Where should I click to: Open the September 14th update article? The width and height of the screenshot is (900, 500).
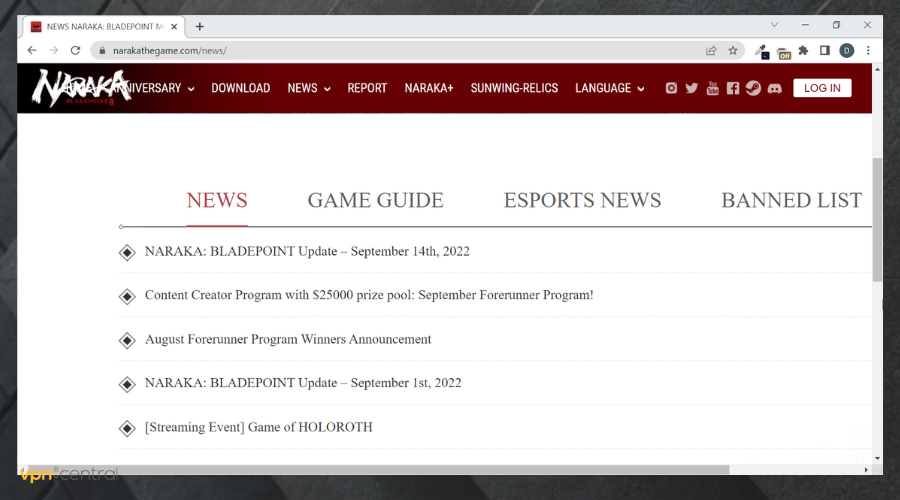(307, 251)
